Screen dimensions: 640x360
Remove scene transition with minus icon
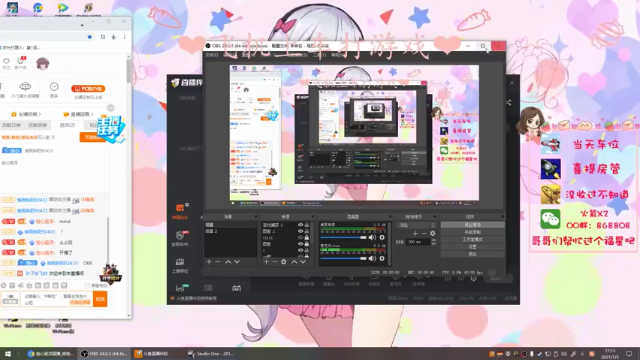pyautogui.click(x=424, y=233)
